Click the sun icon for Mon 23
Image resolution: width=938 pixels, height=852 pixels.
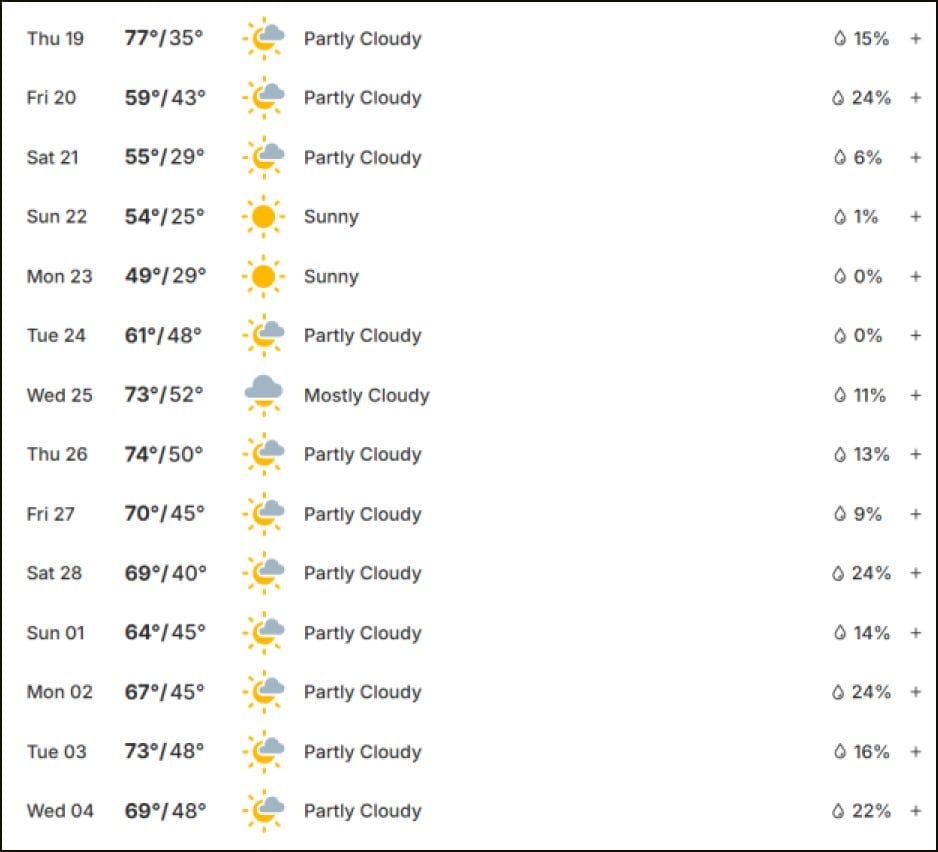[264, 276]
